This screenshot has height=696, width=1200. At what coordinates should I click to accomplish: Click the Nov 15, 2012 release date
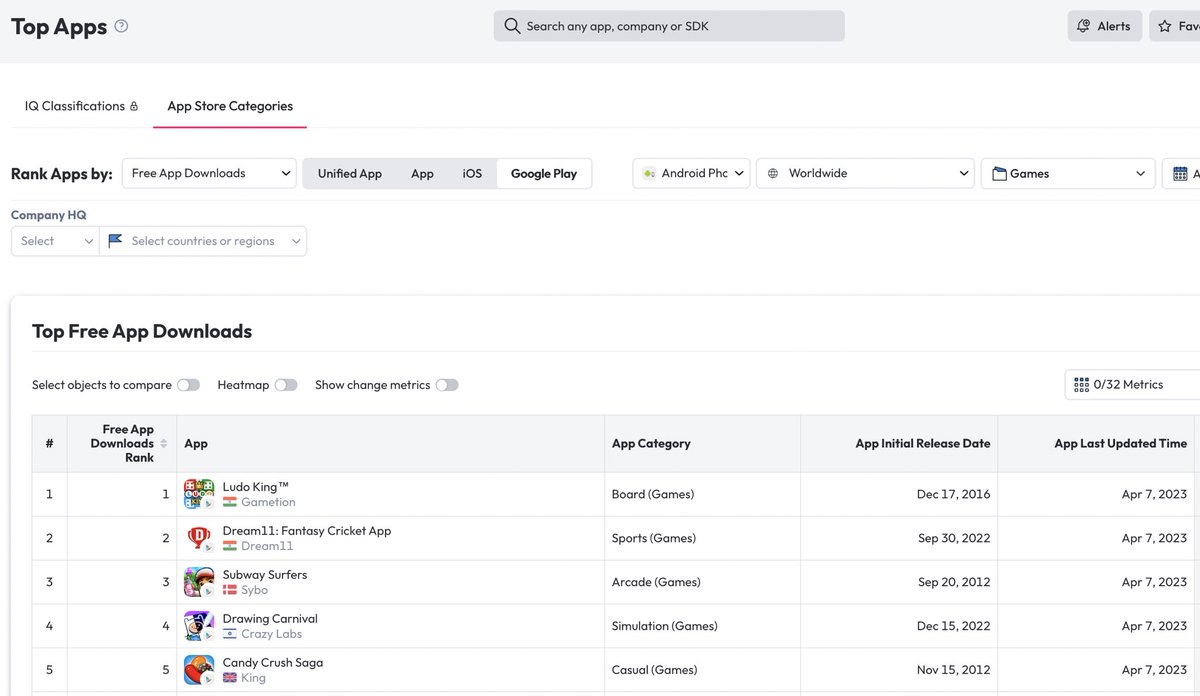click(953, 670)
